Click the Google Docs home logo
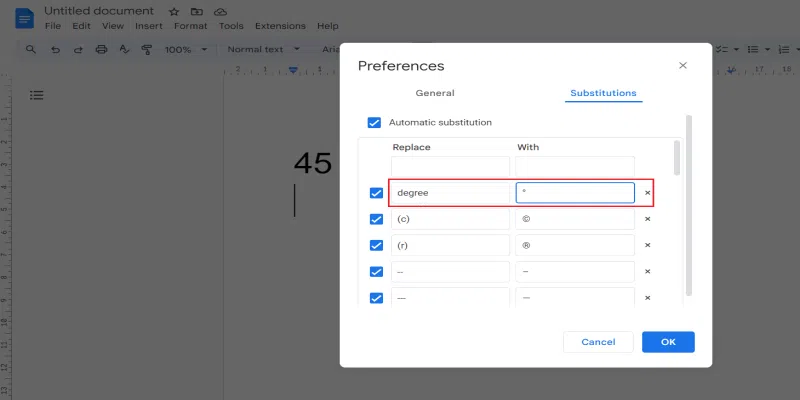The width and height of the screenshot is (800, 400). [x=24, y=19]
